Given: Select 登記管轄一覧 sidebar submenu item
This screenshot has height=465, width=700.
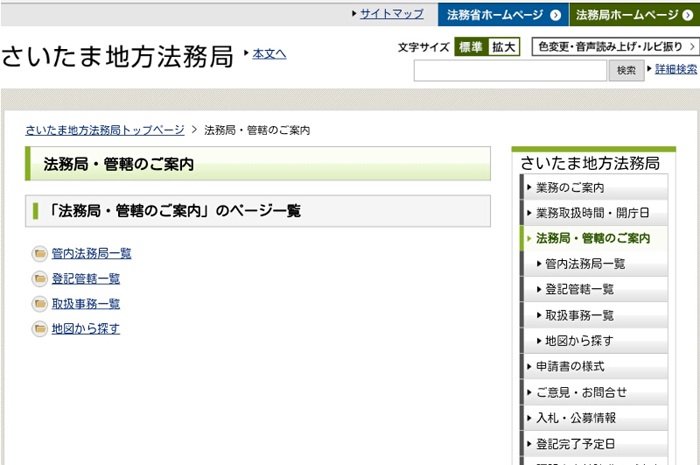Looking at the screenshot, I should point(594,289).
